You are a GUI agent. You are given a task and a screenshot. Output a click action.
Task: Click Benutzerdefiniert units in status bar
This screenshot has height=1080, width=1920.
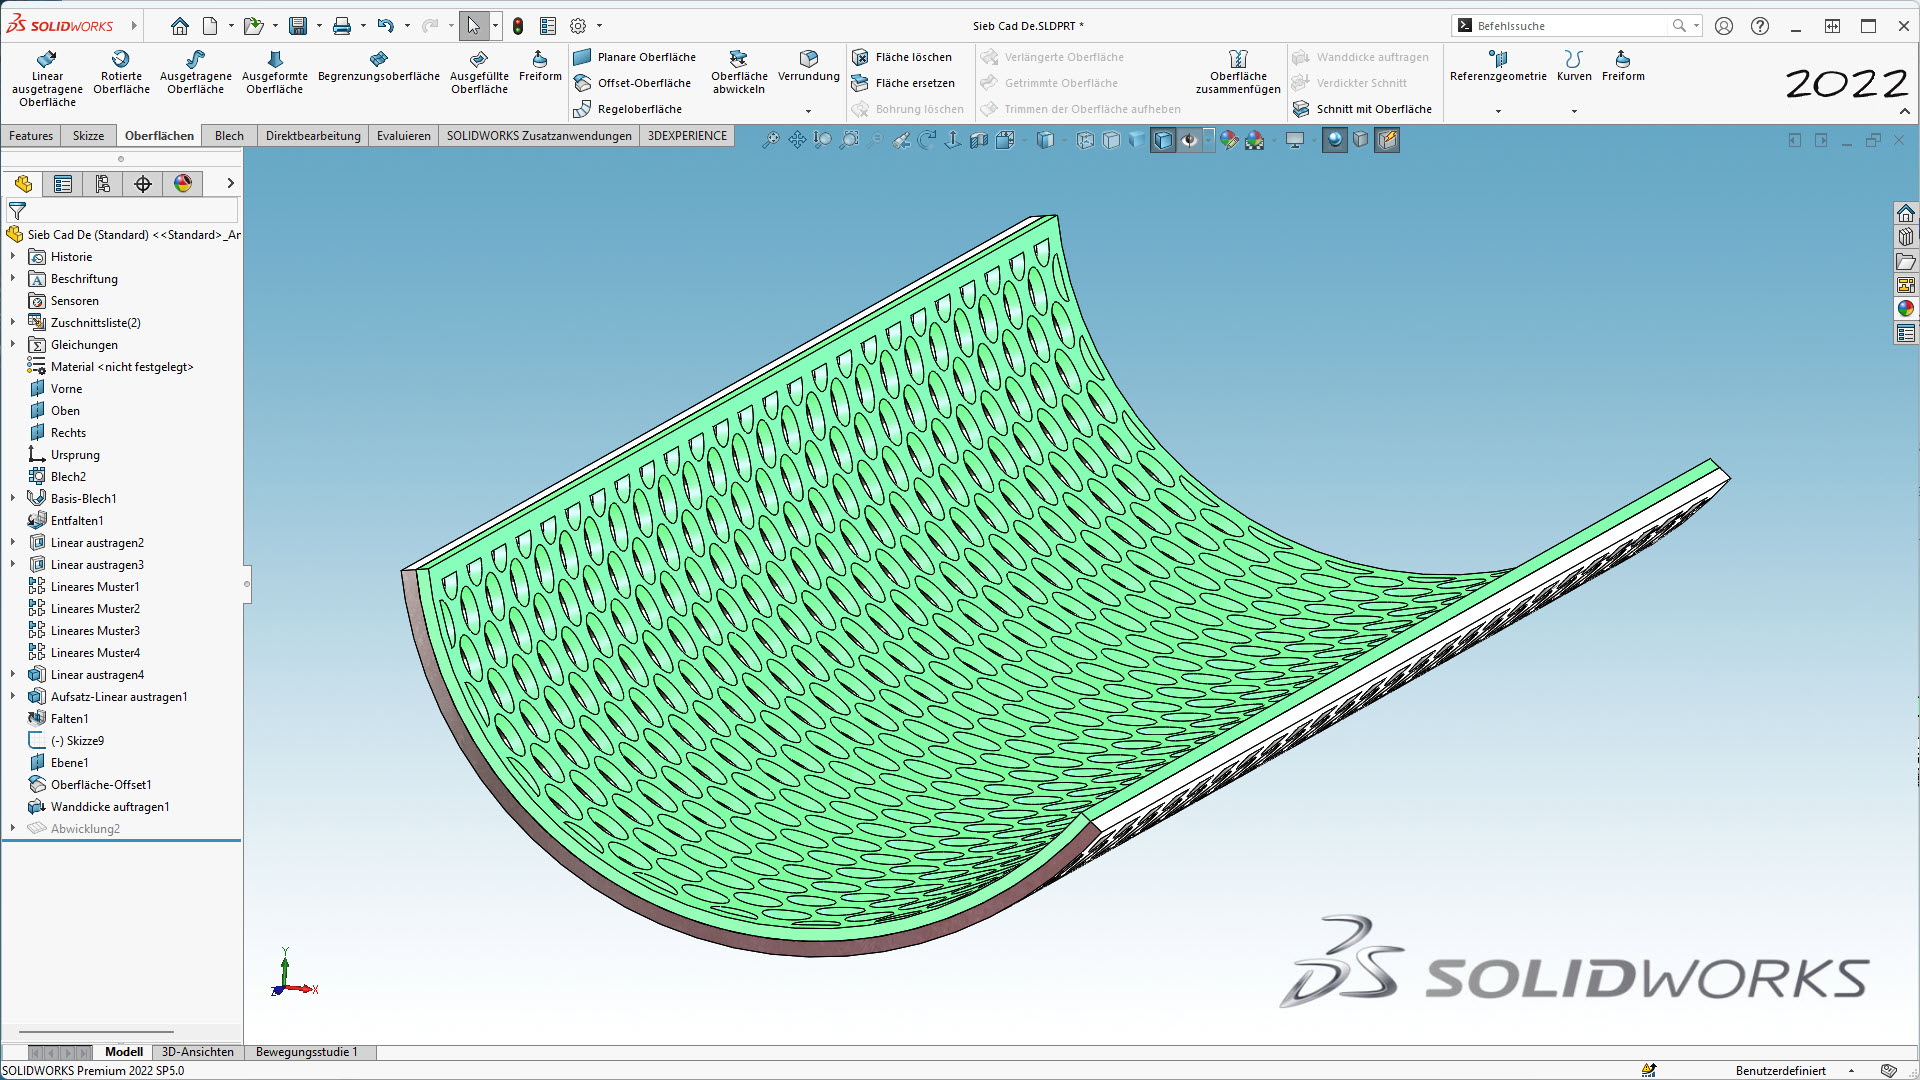1780,1071
